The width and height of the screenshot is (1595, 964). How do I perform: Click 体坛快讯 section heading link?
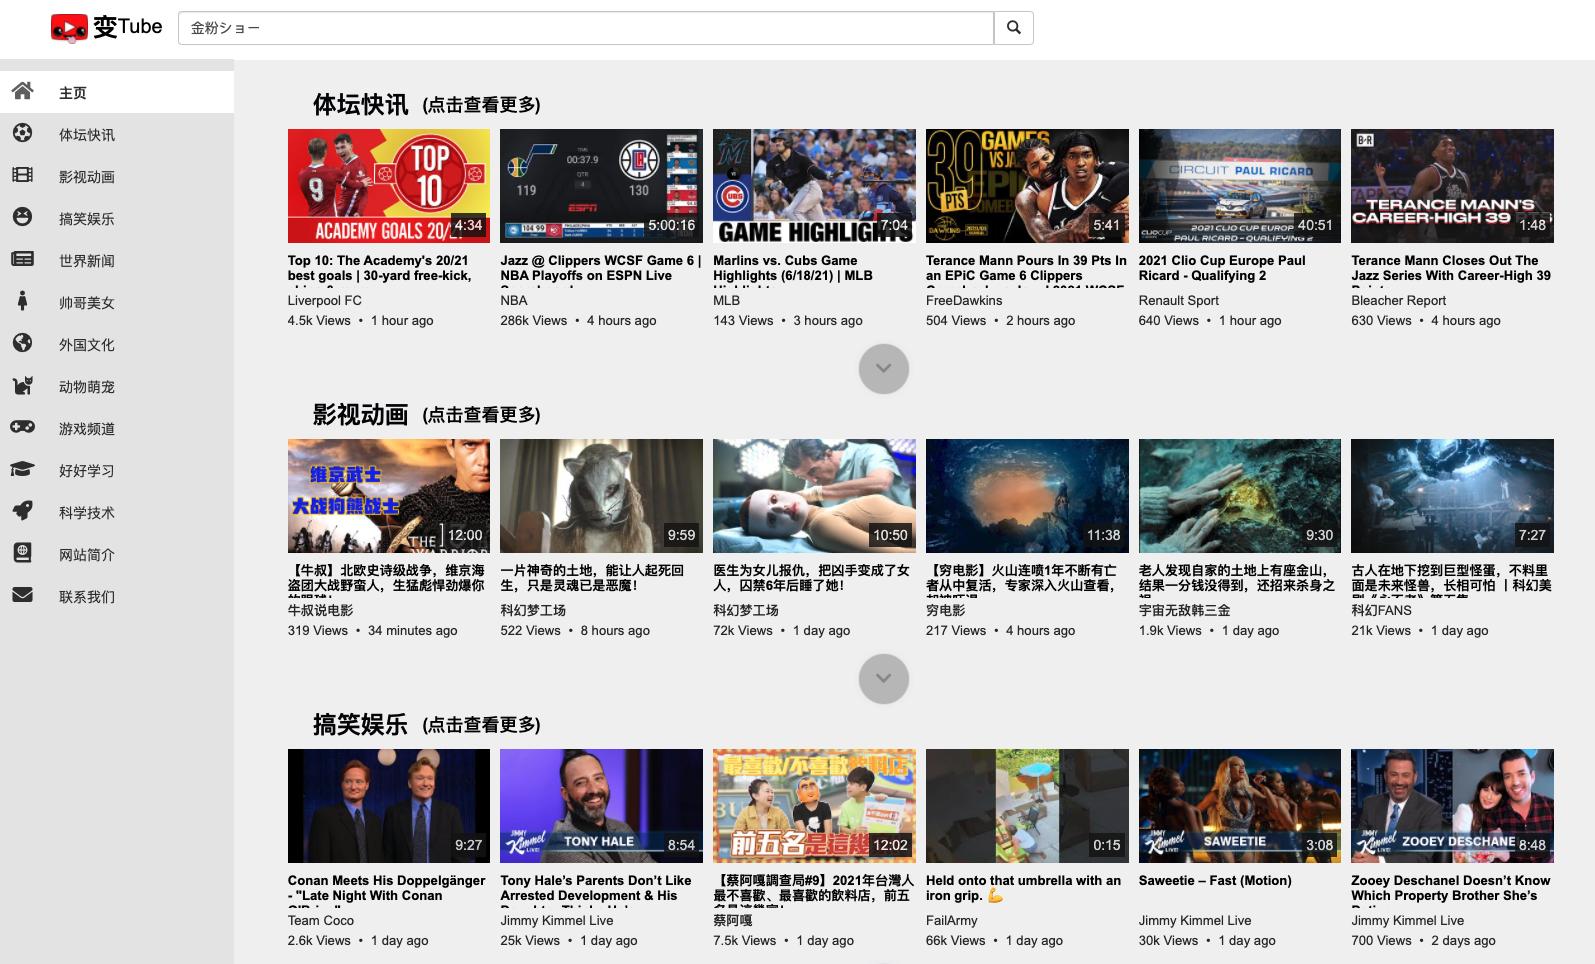(426, 104)
